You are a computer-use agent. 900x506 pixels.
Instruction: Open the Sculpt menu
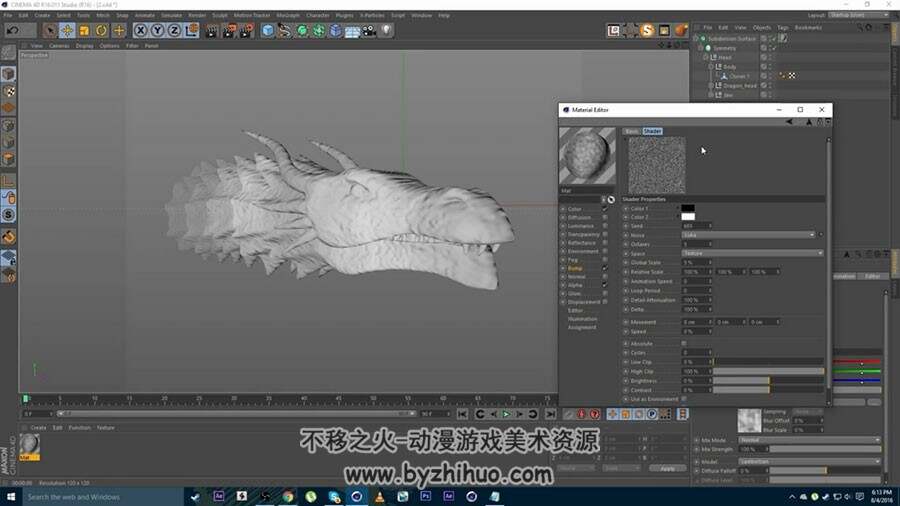point(219,15)
